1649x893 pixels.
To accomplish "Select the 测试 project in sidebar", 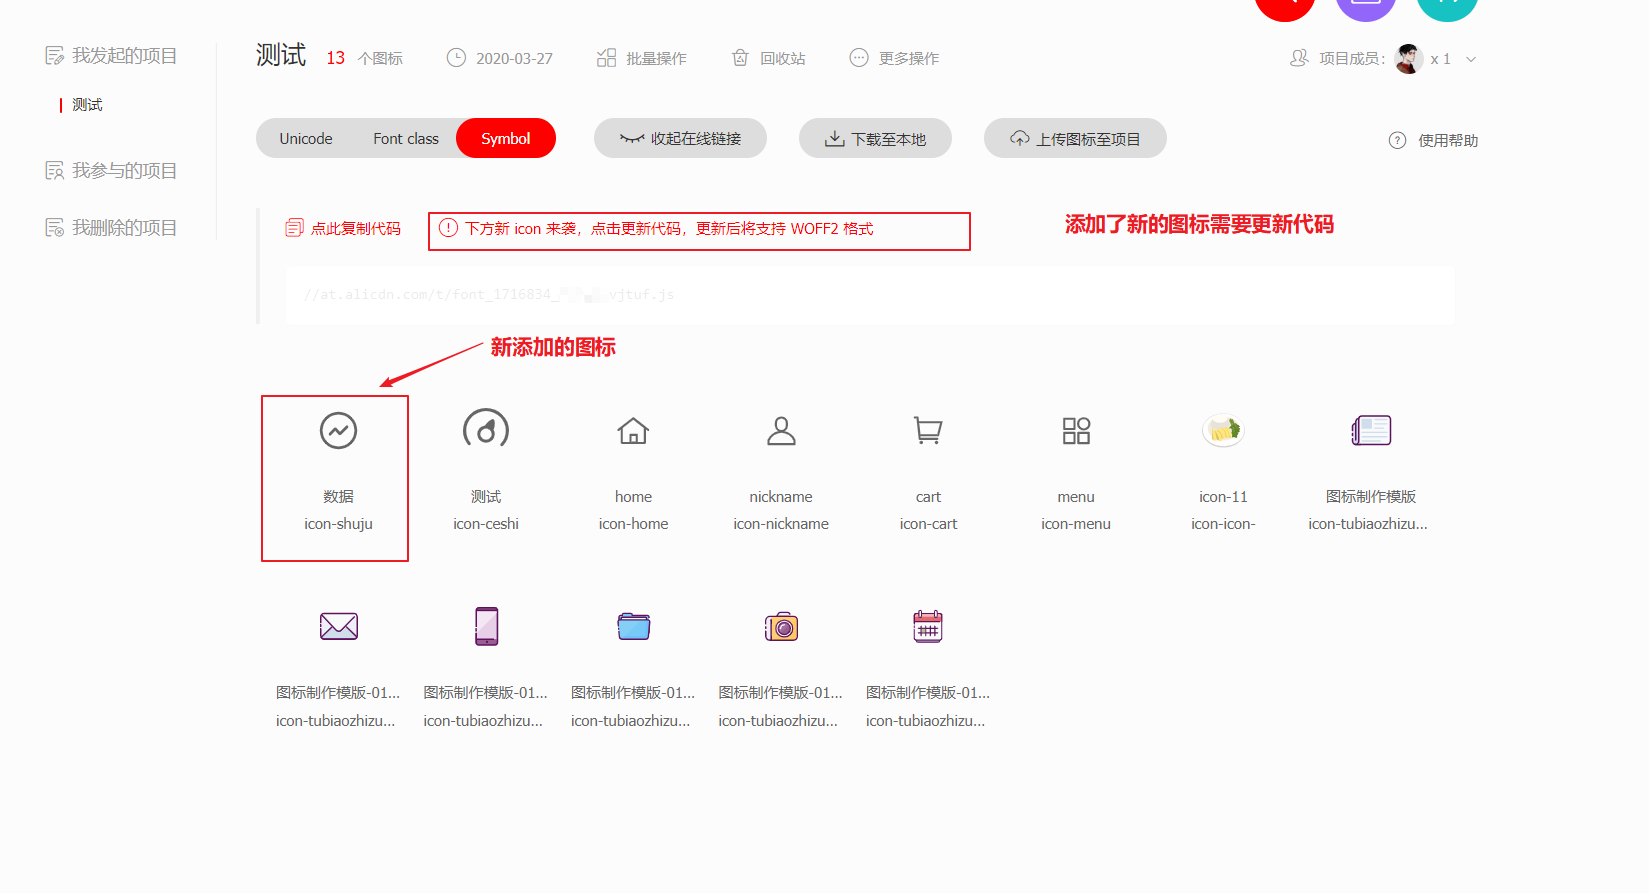I will [x=87, y=104].
